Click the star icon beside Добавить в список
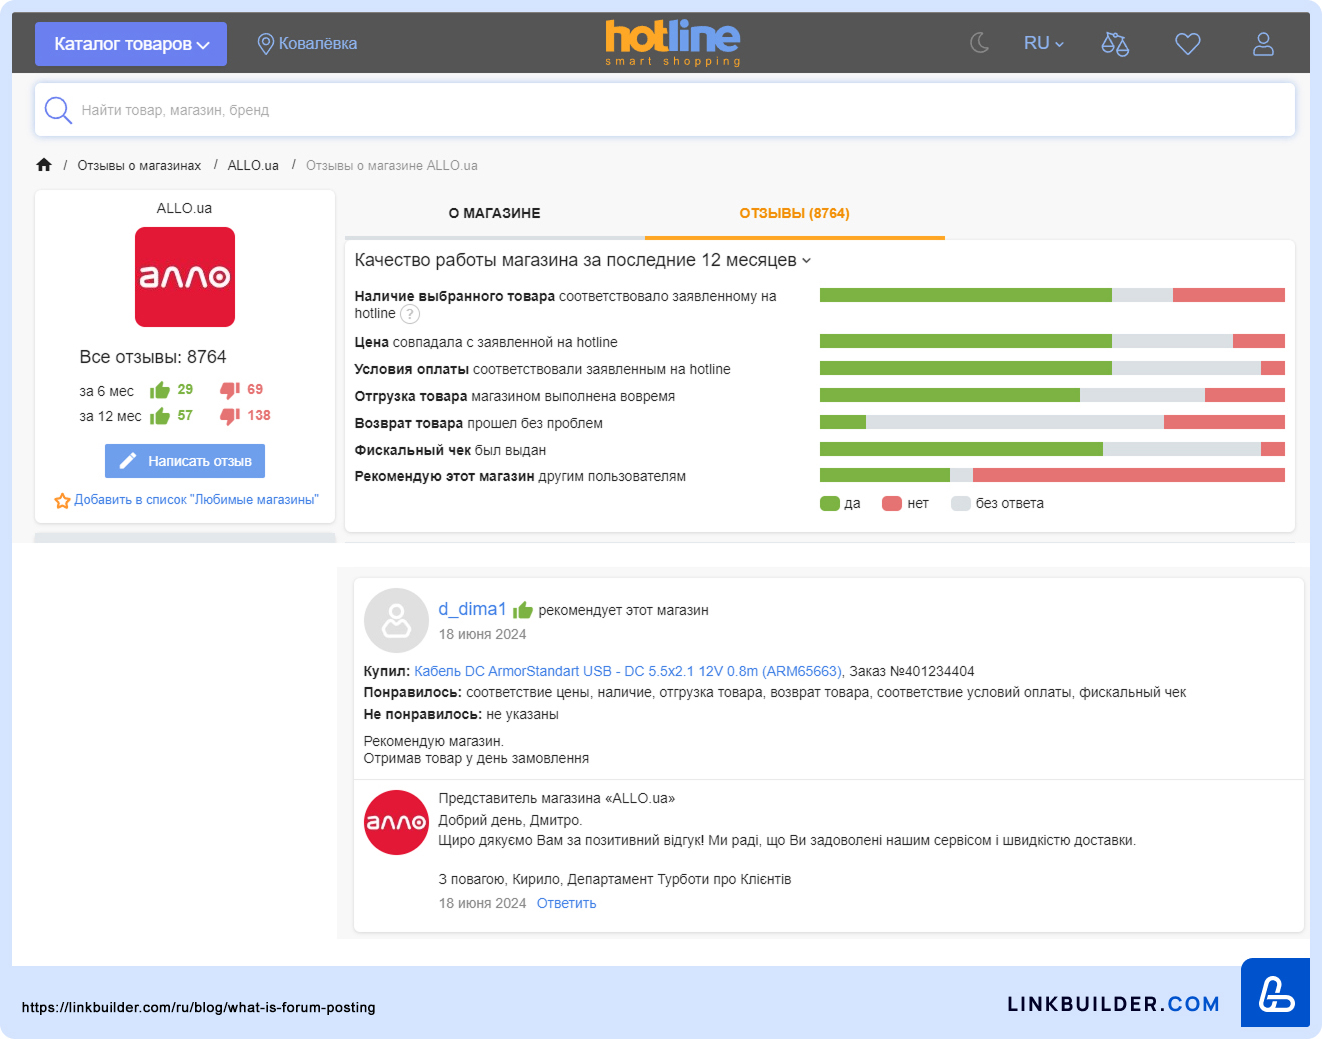 pyautogui.click(x=62, y=500)
